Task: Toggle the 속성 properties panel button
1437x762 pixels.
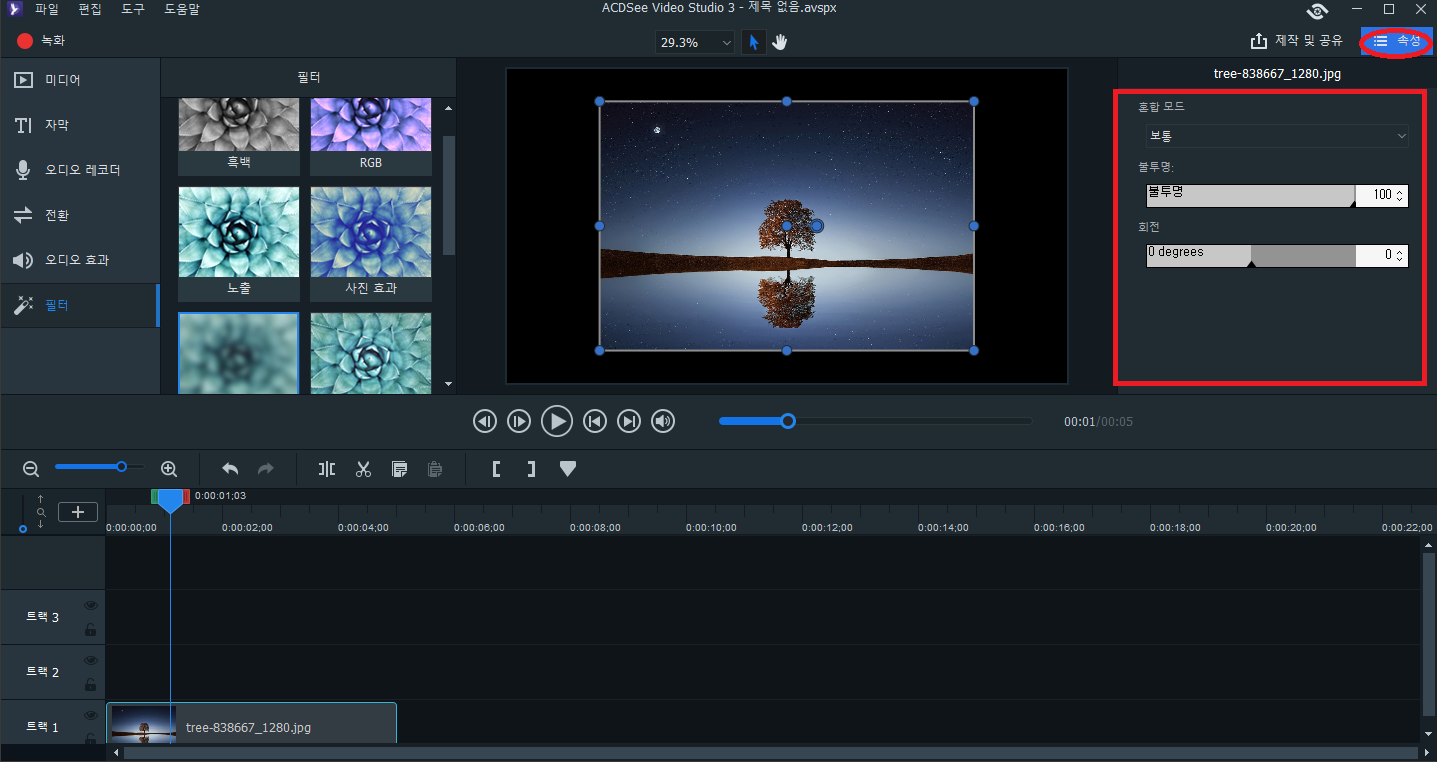Action: pos(1396,41)
